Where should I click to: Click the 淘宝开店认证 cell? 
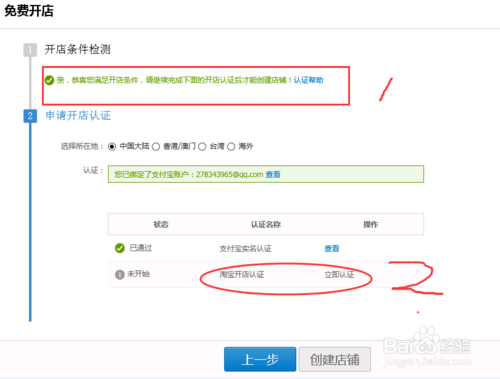[x=242, y=275]
